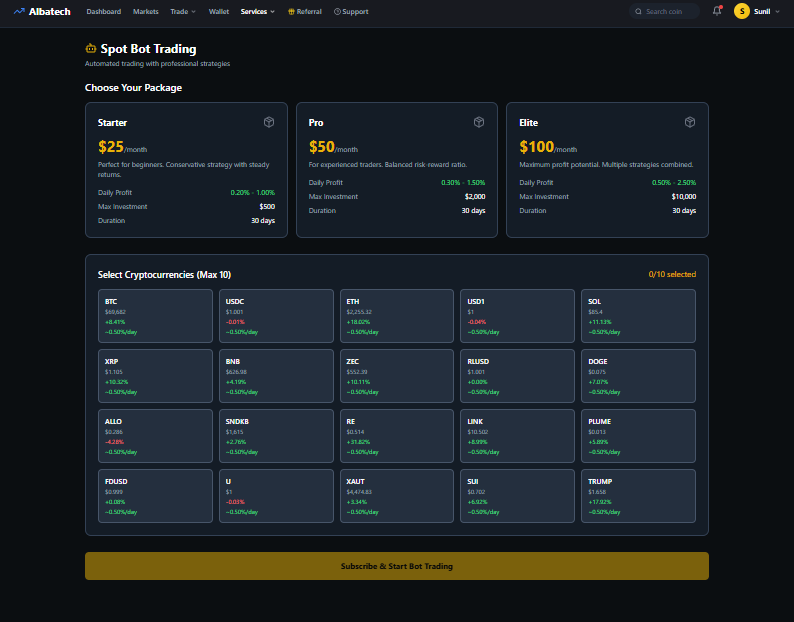
Task: Go to Dashboard
Action: (104, 11)
